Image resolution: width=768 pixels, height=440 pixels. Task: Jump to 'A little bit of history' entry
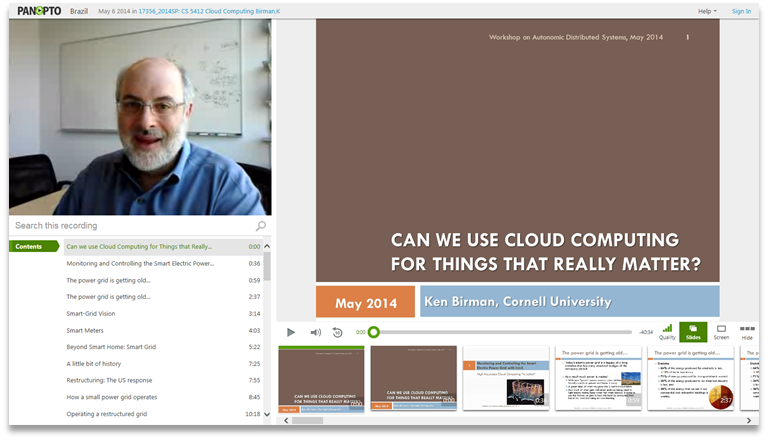(x=164, y=364)
